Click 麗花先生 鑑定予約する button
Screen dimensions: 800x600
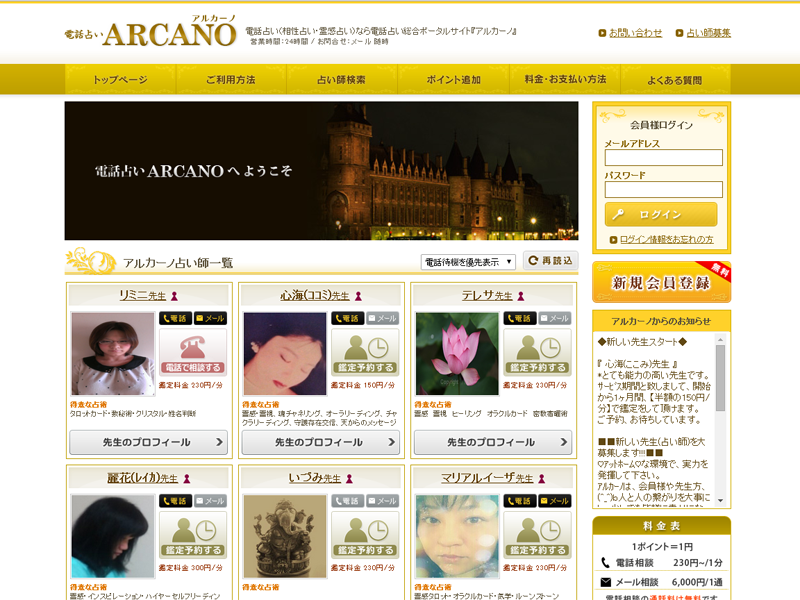coord(193,535)
